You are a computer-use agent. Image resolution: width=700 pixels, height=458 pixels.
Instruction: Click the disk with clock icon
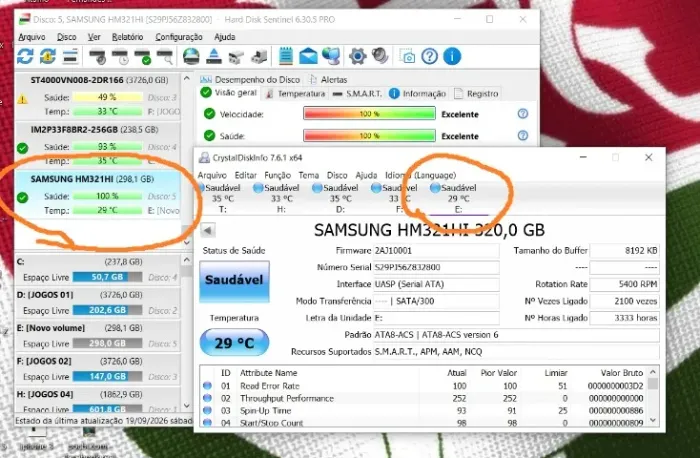coord(120,57)
